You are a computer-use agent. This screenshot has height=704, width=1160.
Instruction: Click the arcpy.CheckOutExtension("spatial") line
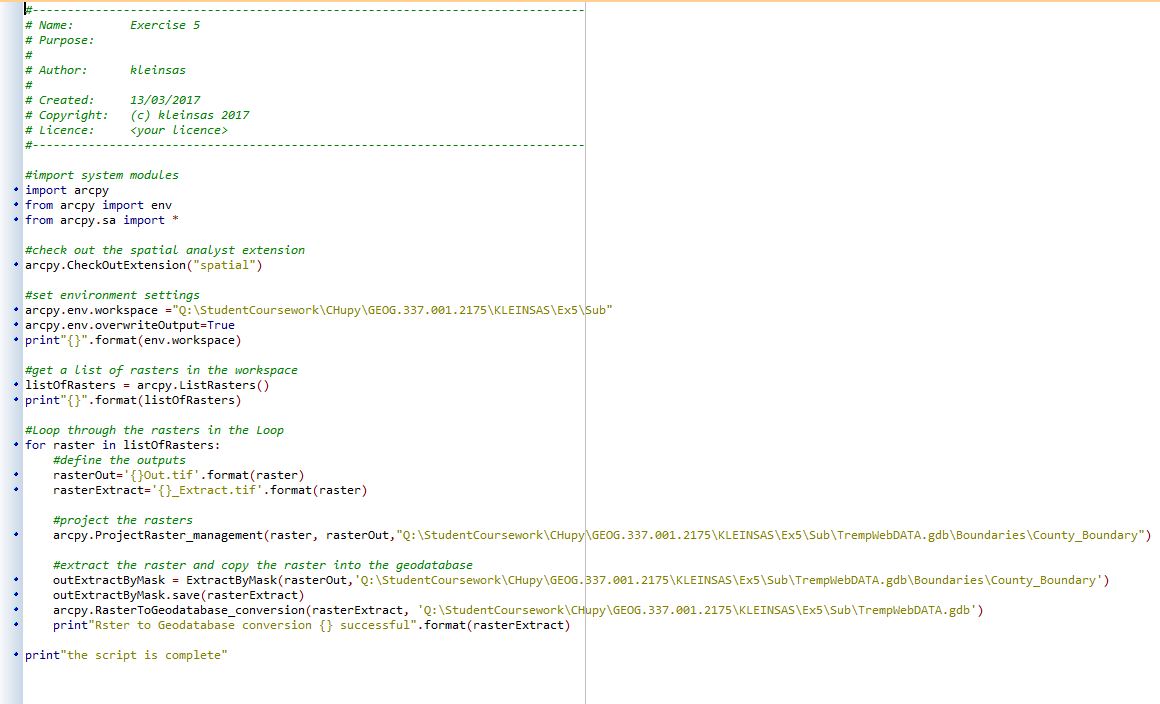coord(144,265)
